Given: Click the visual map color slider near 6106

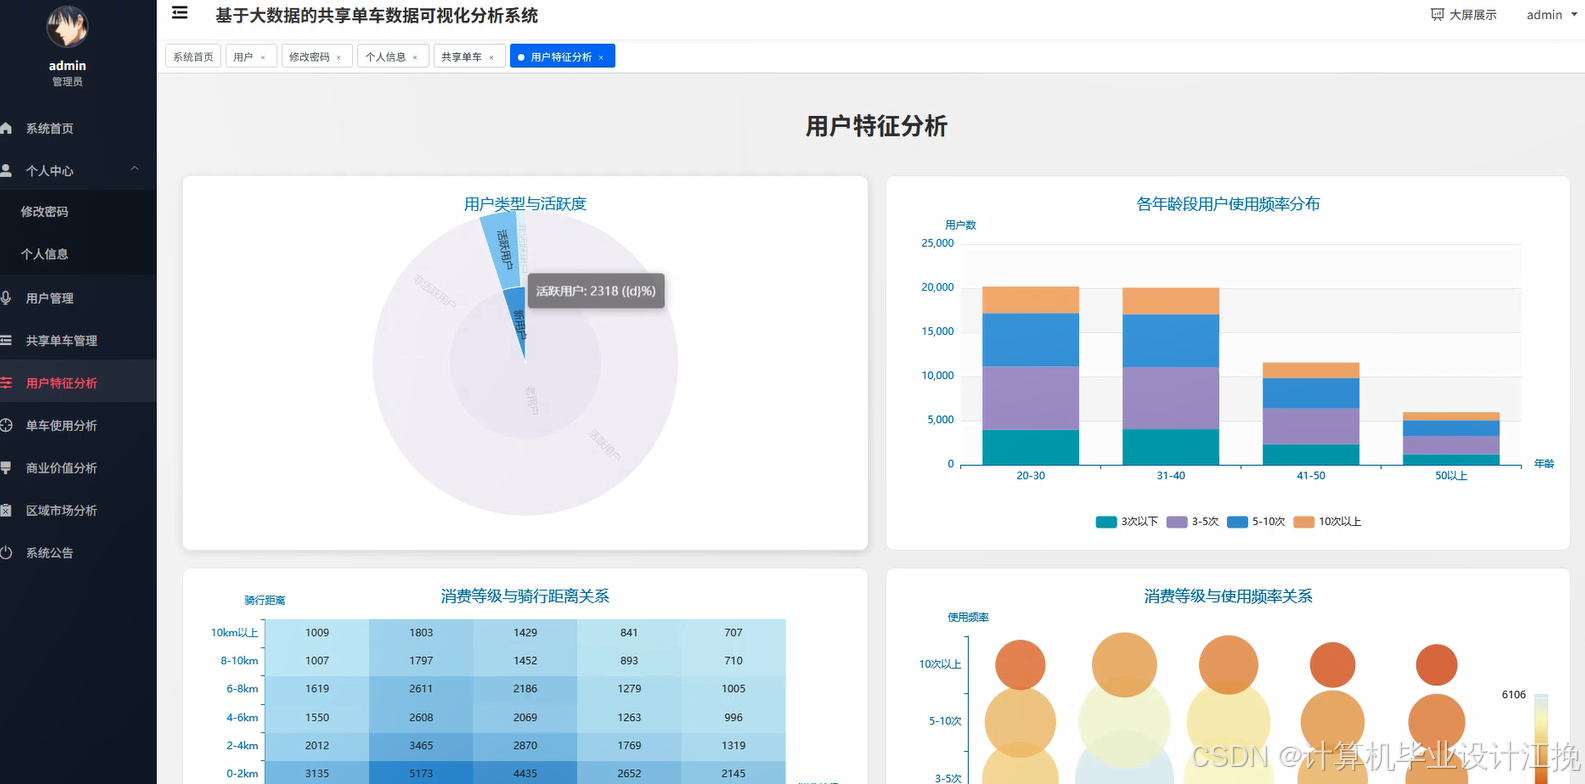Looking at the screenshot, I should [x=1541, y=738].
